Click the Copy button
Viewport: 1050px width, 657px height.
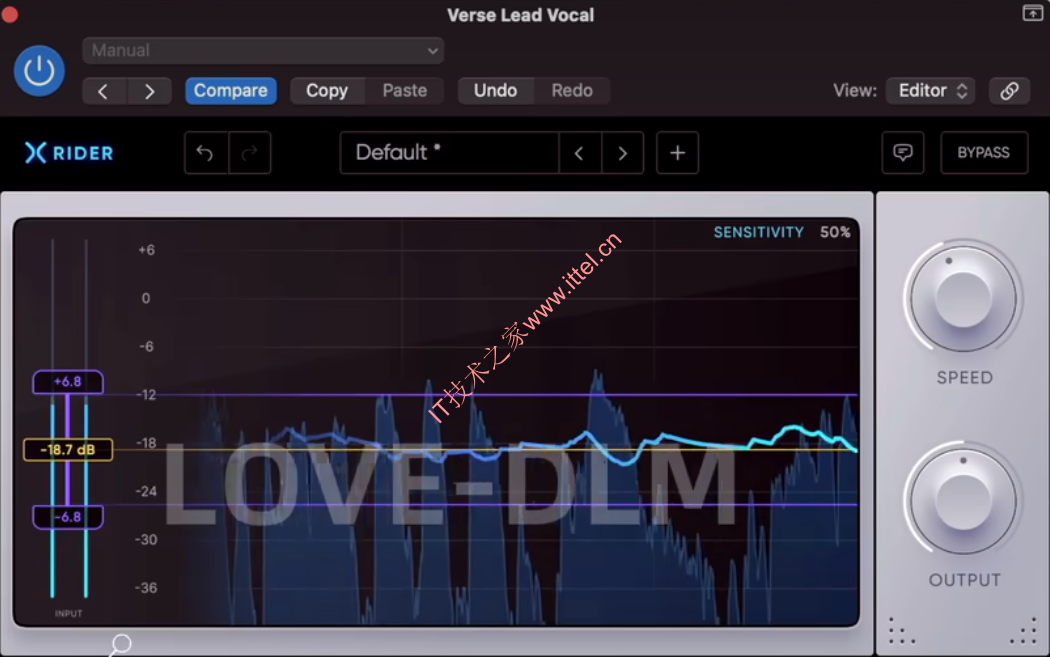[327, 91]
